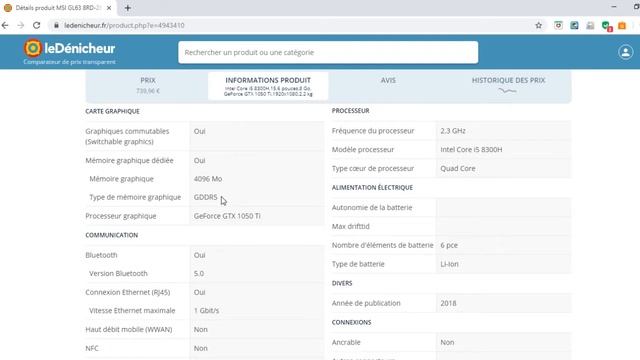Click the 'ALIMENTATION ÉLECTRIQUE' heading
The image size is (640, 360).
coord(372,187)
